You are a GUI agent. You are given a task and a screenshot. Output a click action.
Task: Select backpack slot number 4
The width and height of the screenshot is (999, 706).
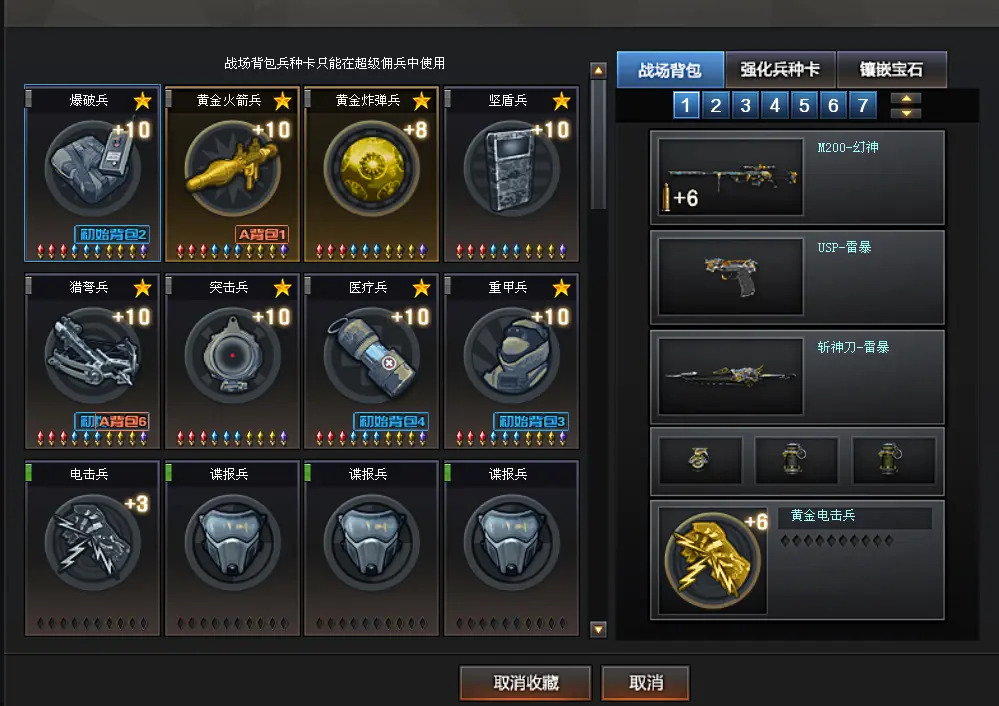click(775, 105)
